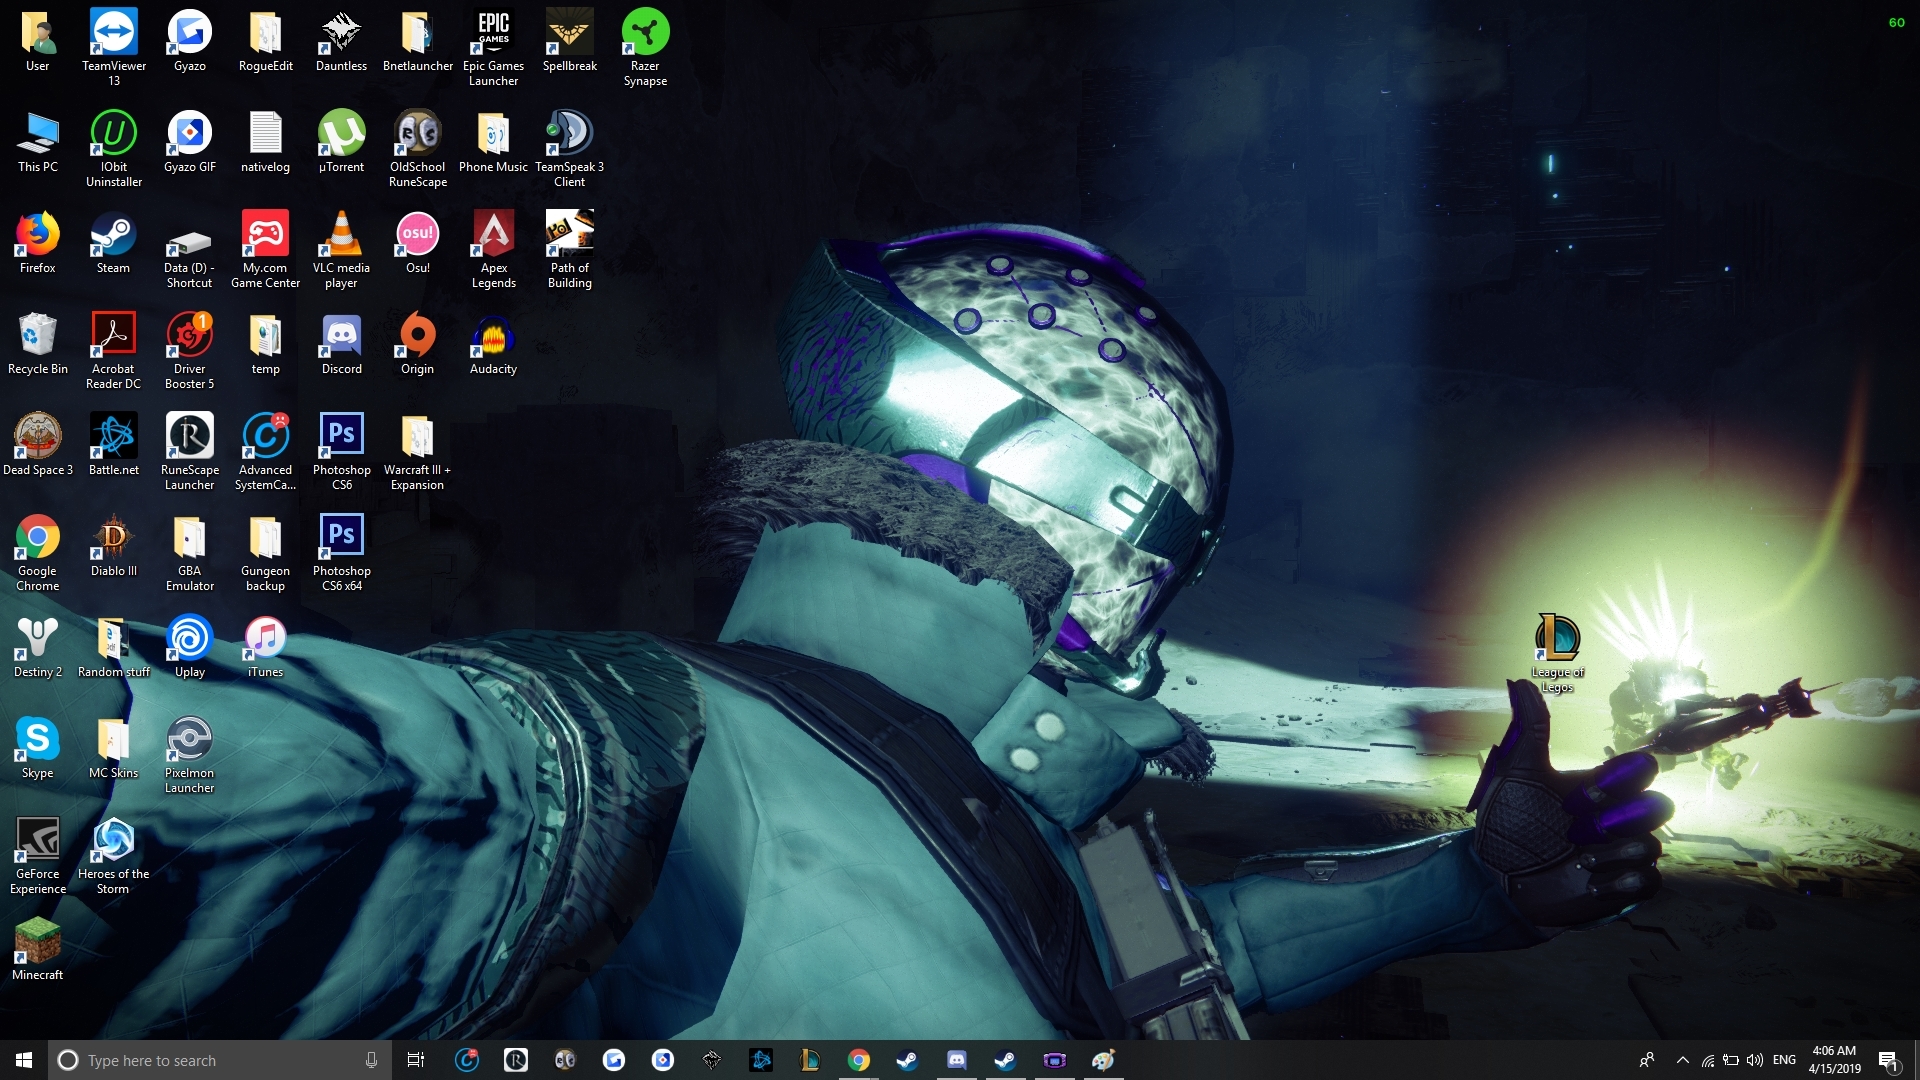Viewport: 1920px width, 1080px height.
Task: Open the ENG language input selector
Action: [x=1784, y=1060]
